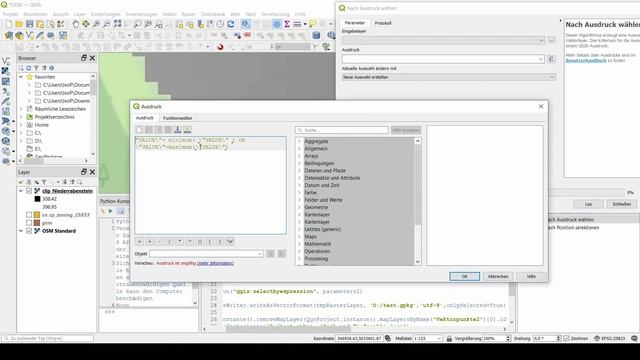Image resolution: width=640 pixels, height=360 pixels.
Task: Click Abbrechen in the Ausdruck dialog
Action: [x=498, y=276]
